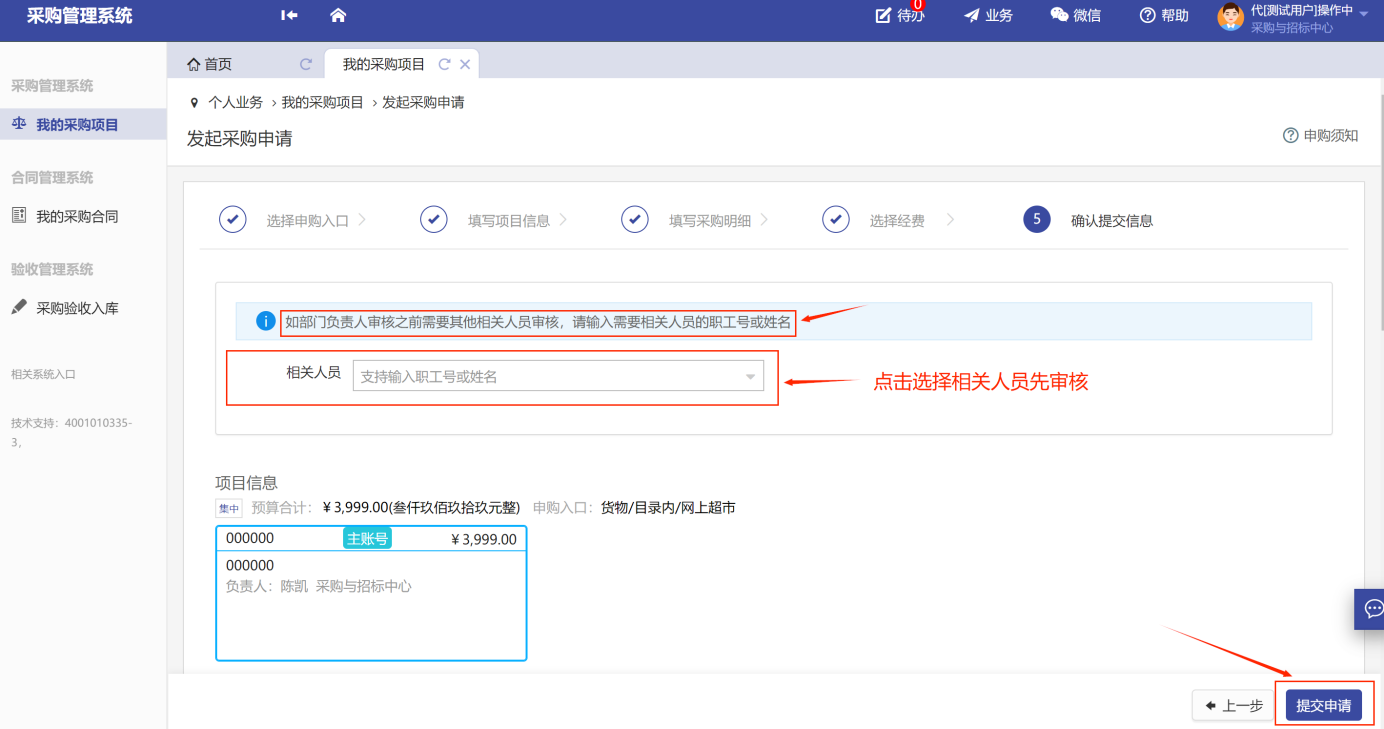Go back with the 上一步 button
The width and height of the screenshot is (1384, 729).
tap(1233, 705)
